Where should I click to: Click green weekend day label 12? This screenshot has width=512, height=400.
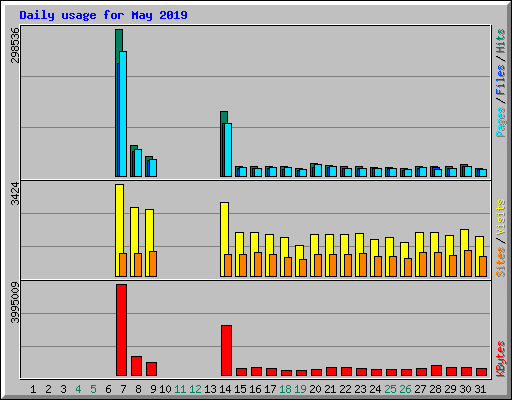[x=195, y=389]
